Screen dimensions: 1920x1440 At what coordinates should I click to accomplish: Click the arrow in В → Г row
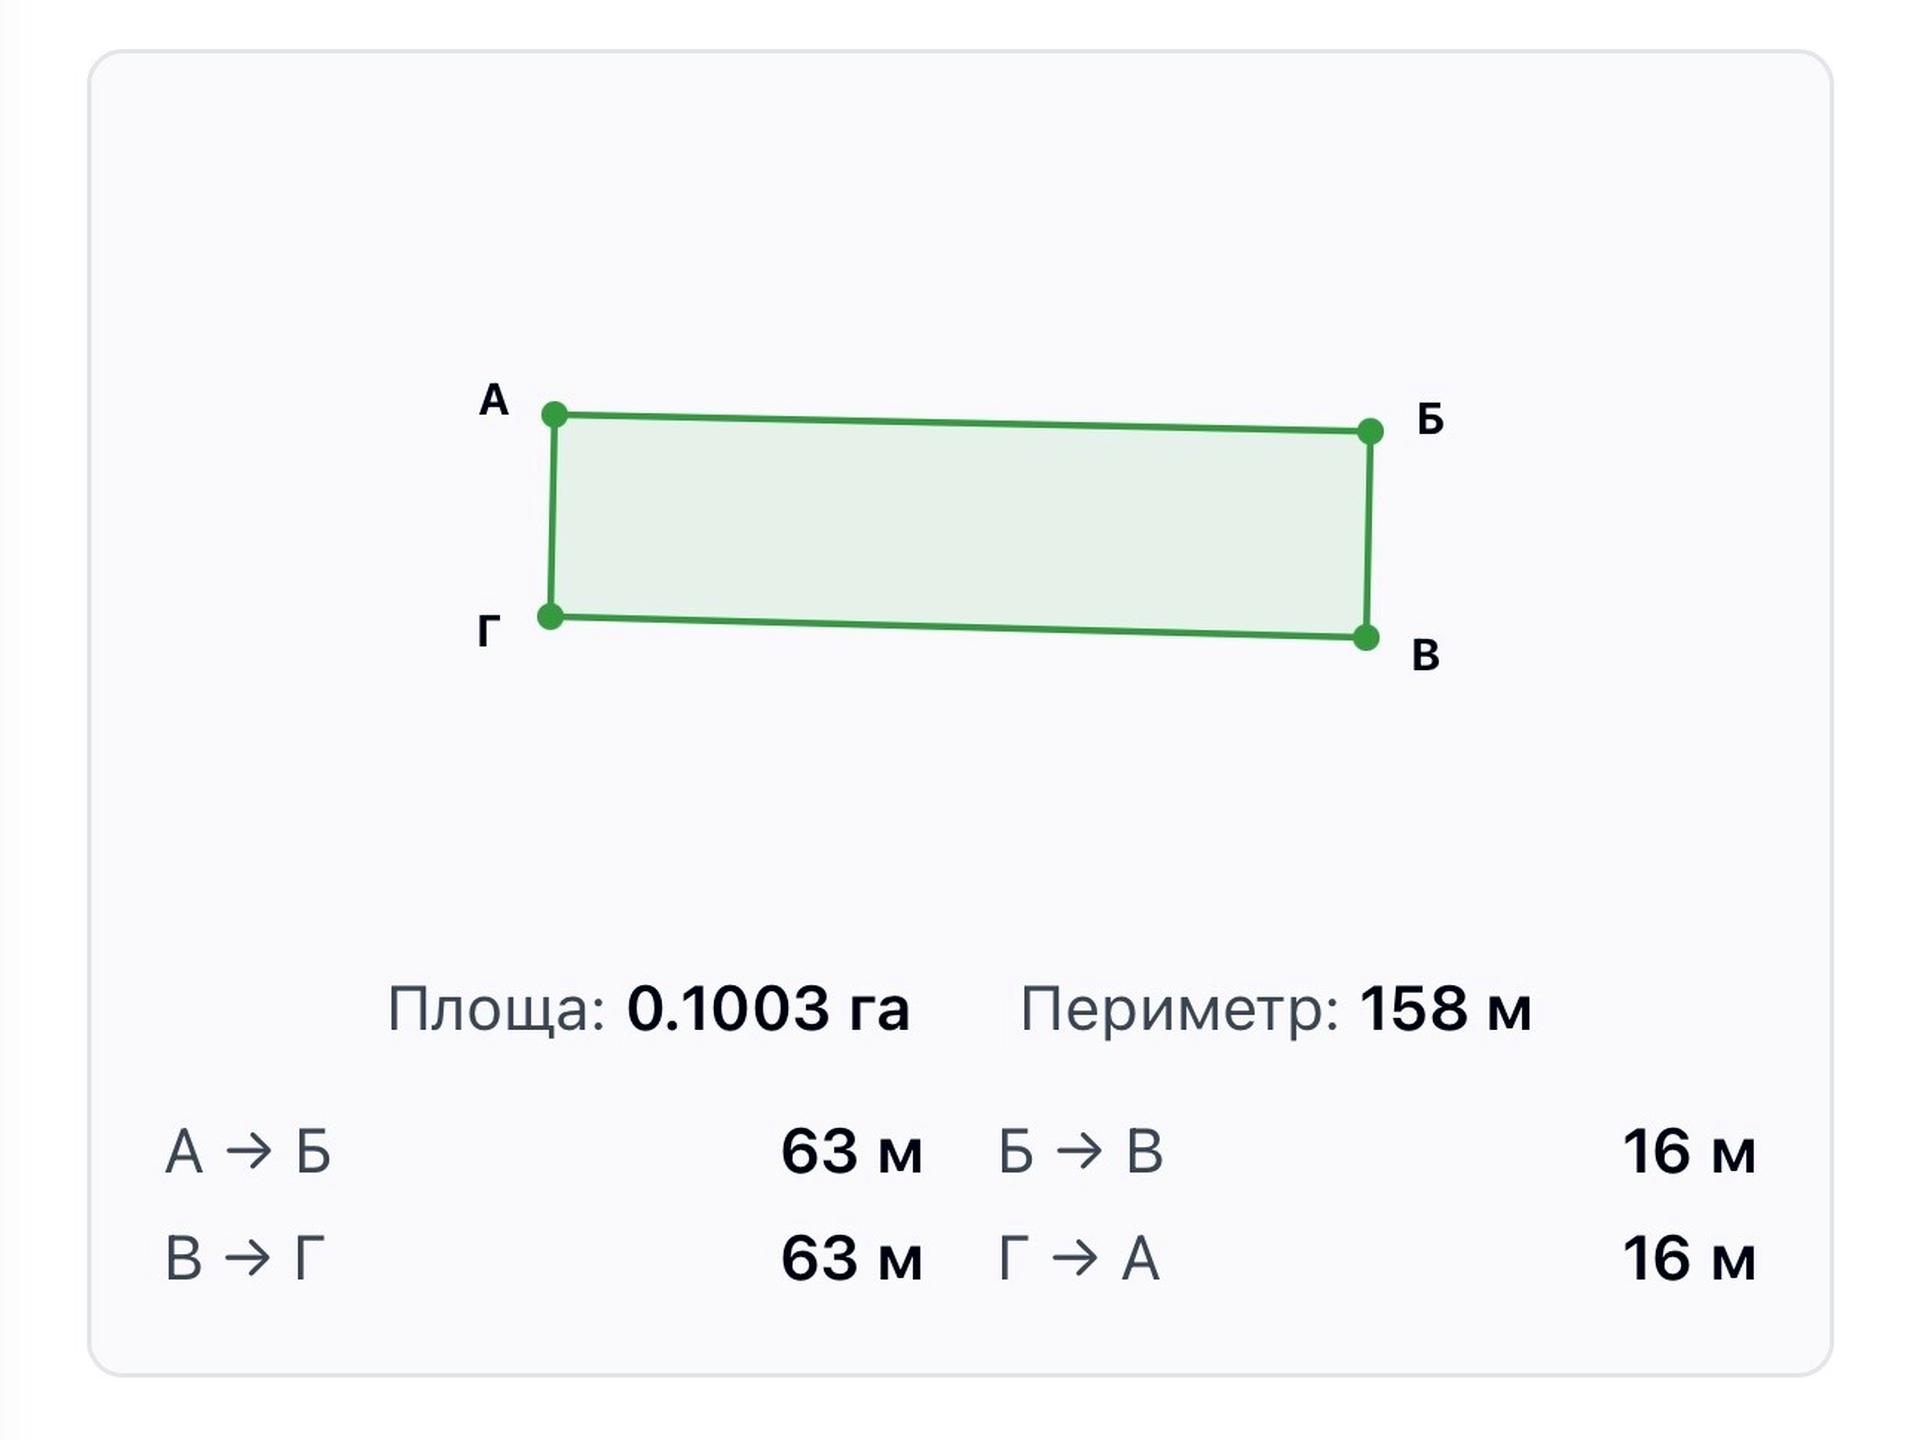pos(248,1258)
